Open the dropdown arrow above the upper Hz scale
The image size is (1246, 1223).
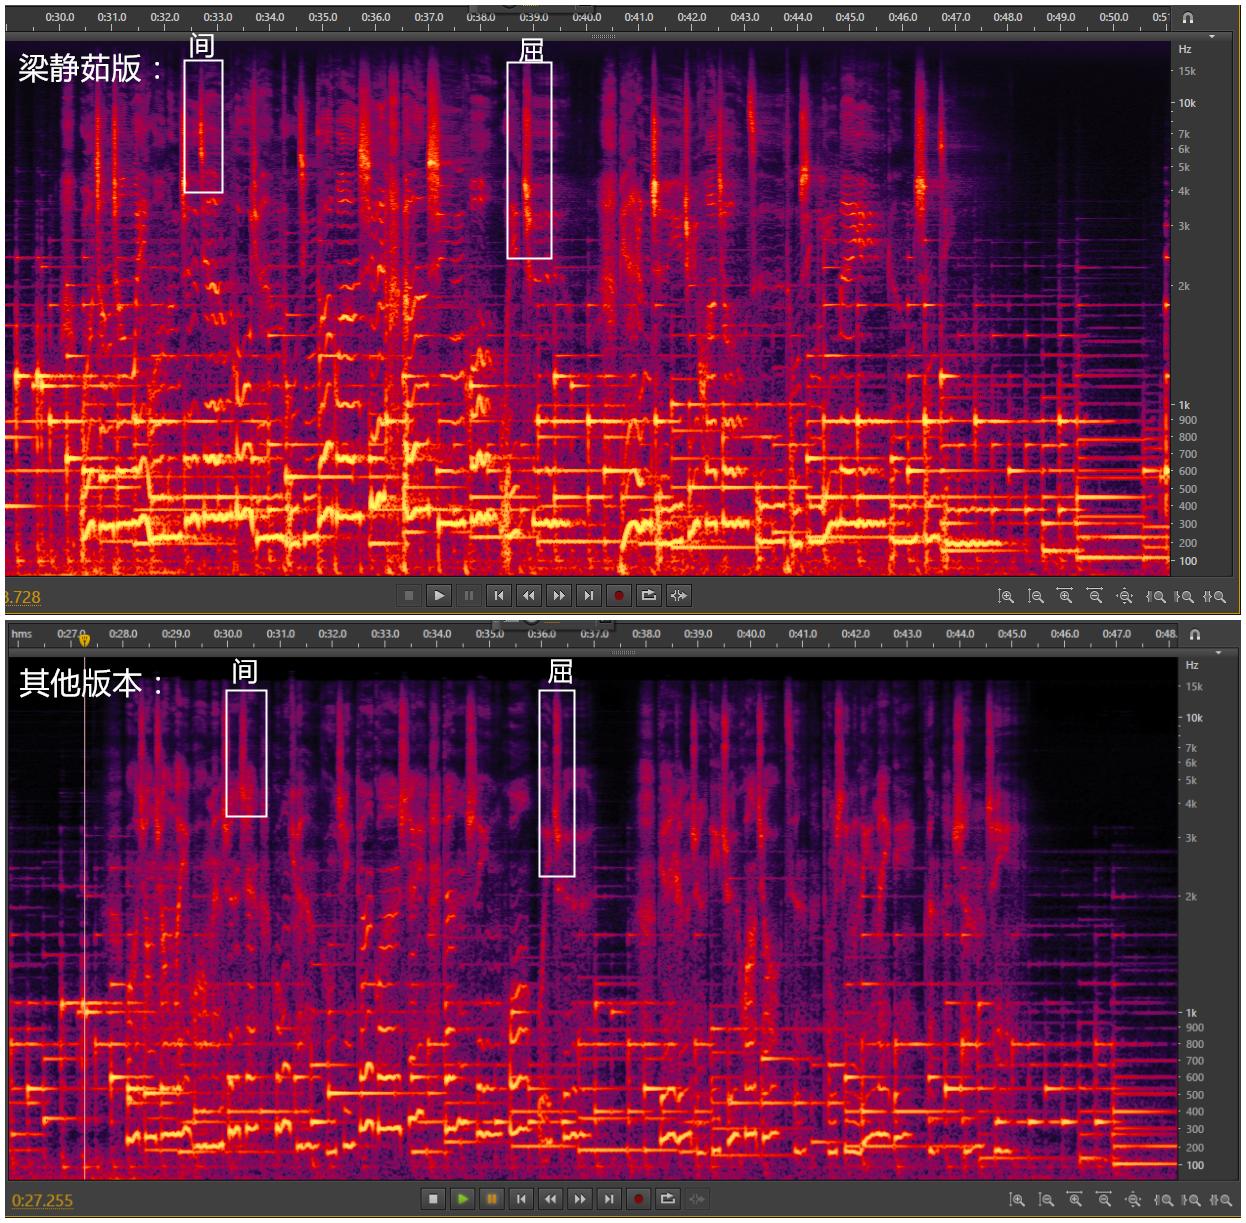click(1212, 37)
